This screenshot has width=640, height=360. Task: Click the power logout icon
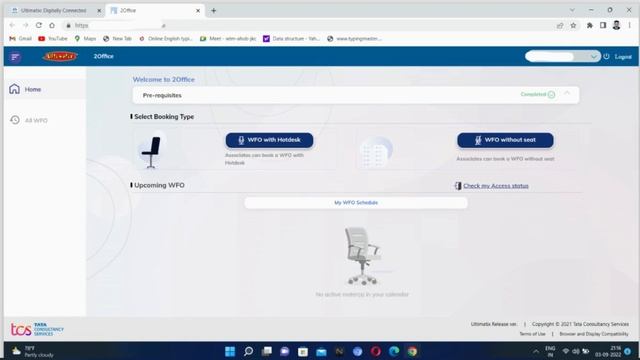tap(607, 57)
